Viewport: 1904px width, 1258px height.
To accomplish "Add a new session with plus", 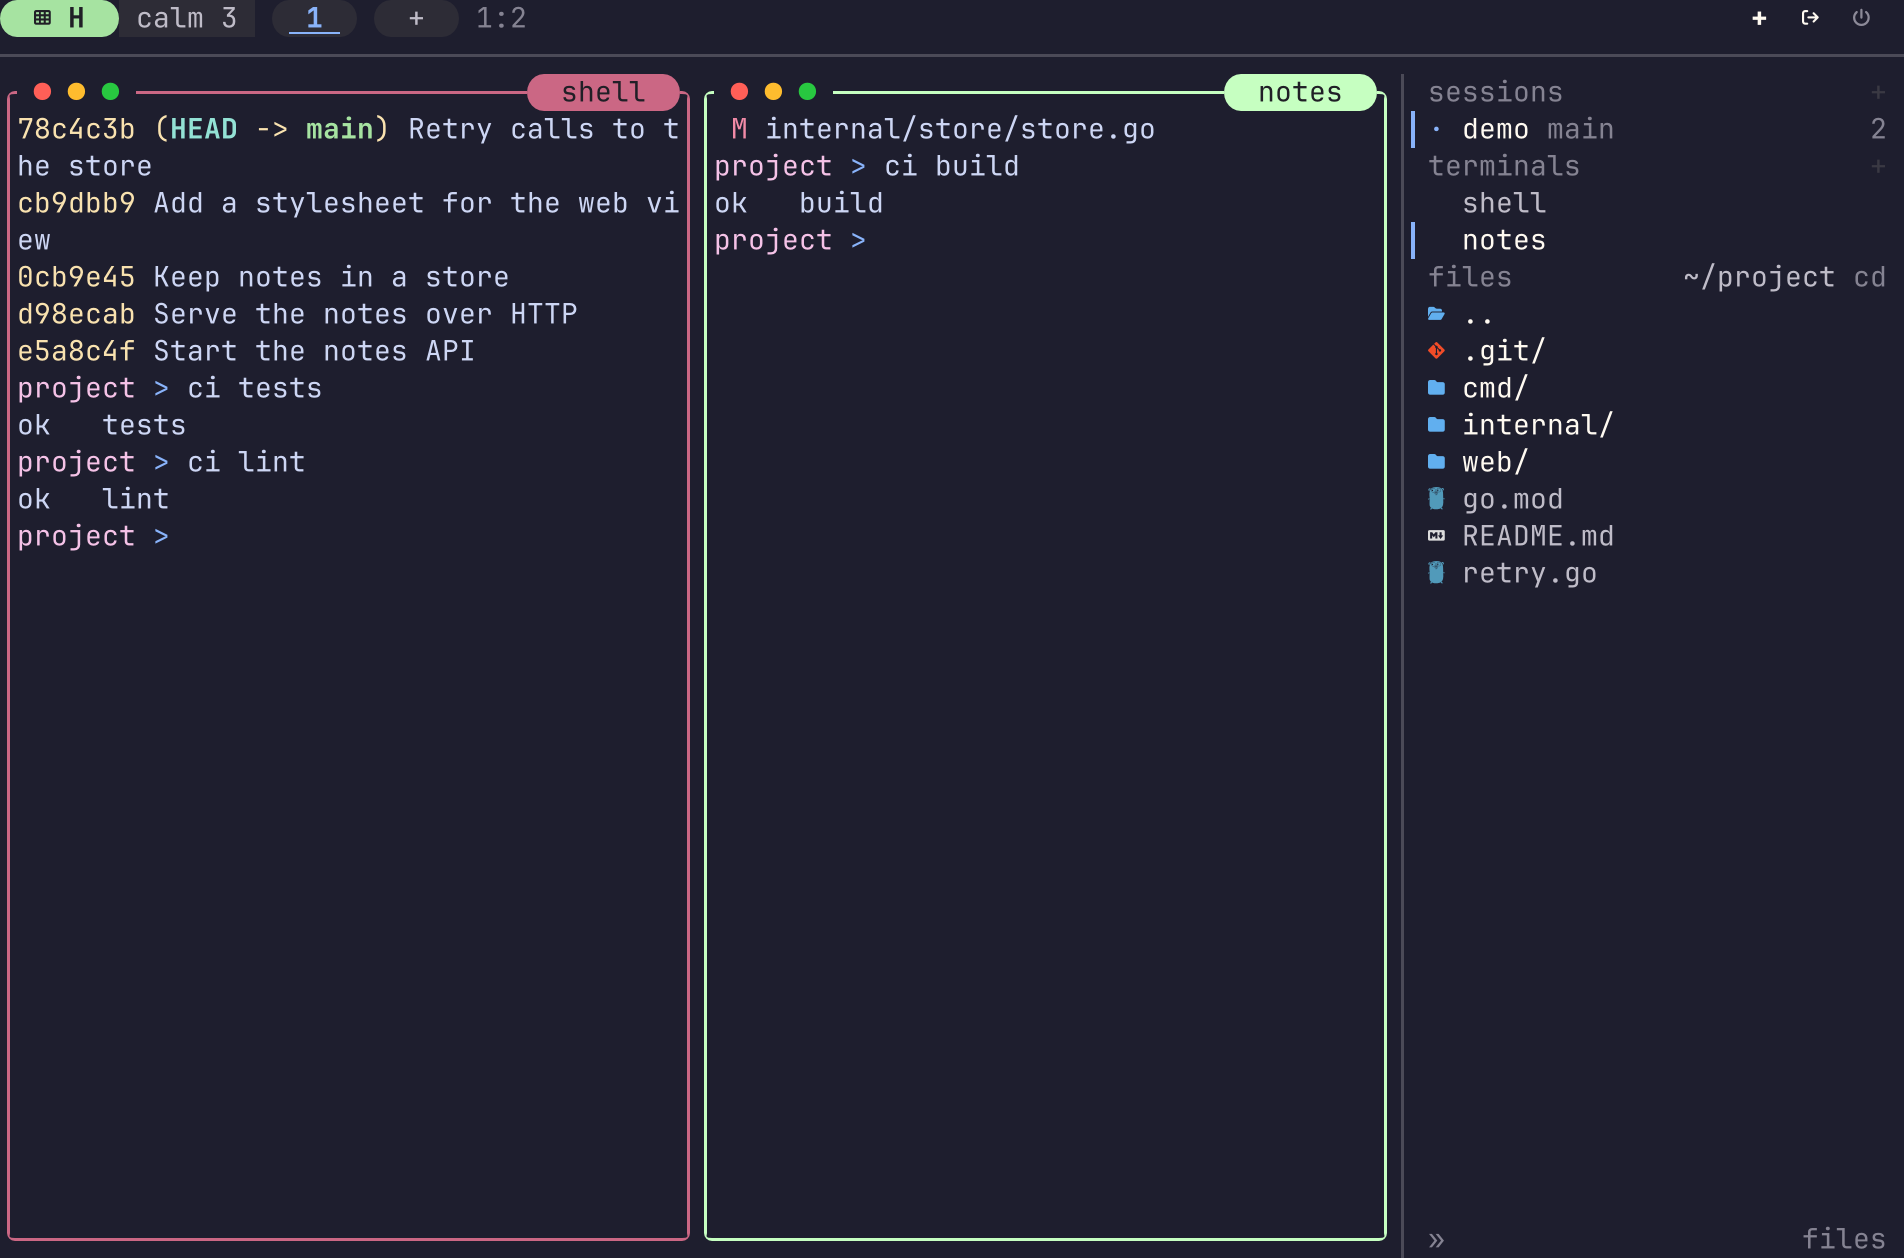I will pyautogui.click(x=1877, y=92).
